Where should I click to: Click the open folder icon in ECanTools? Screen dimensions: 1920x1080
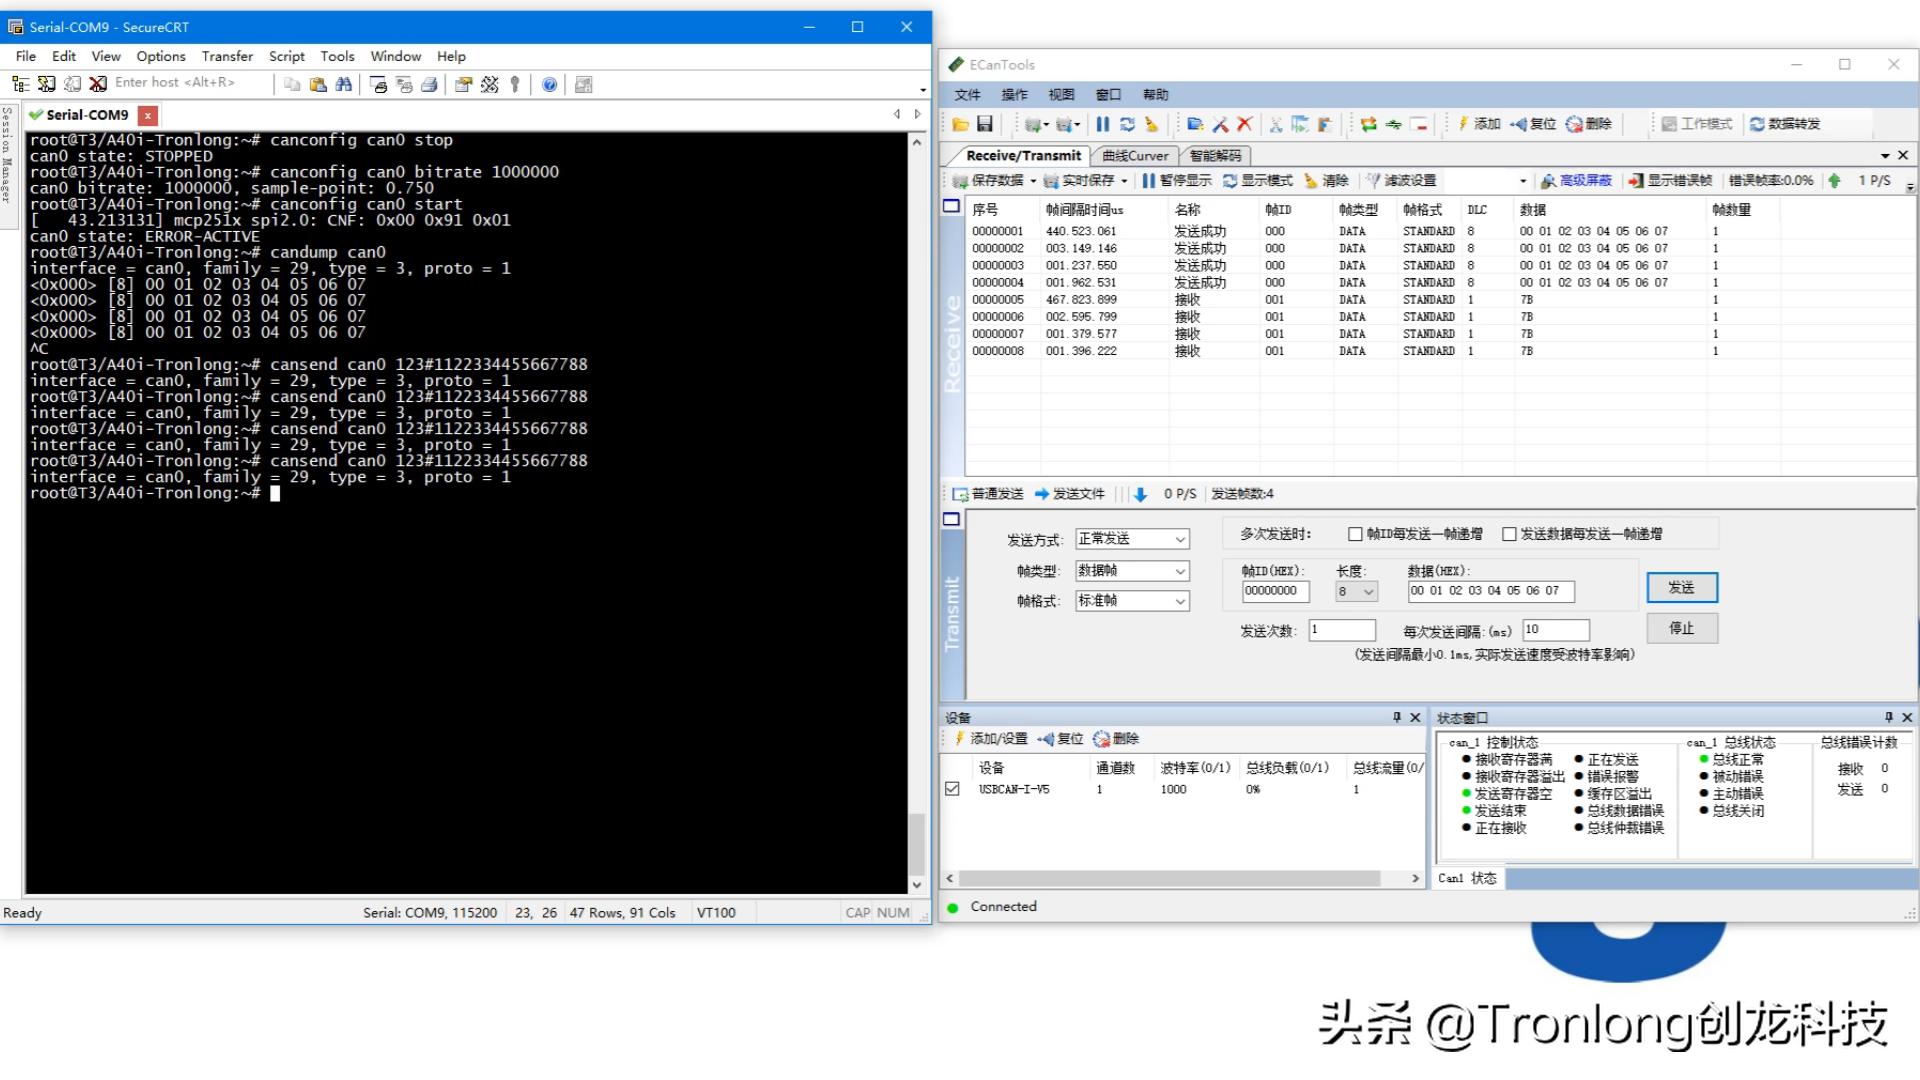[x=960, y=124]
